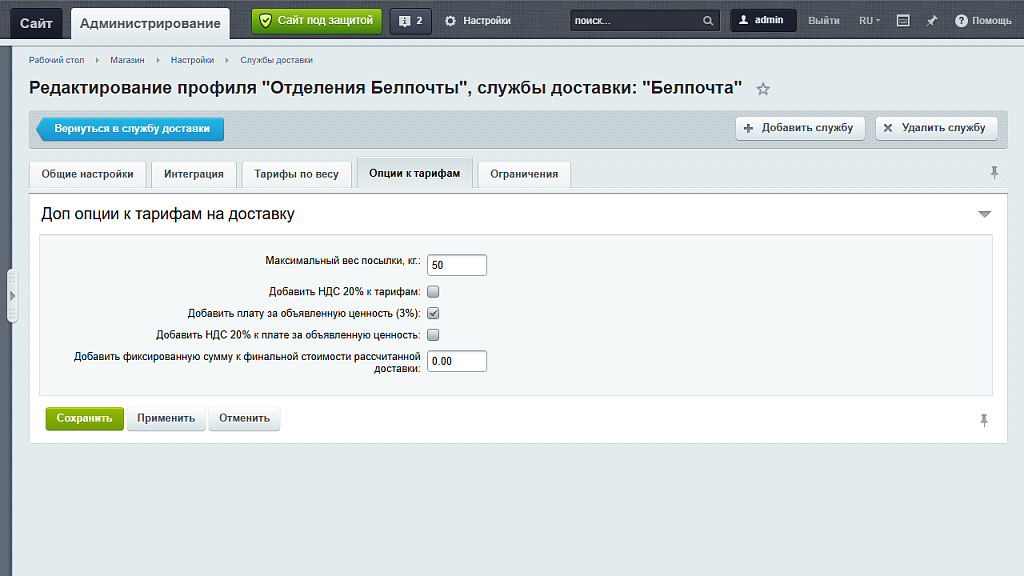Viewport: 1024px width, 576px height.
Task: Uncheck плату за объявленную ценность (3%)
Action: coord(433,313)
